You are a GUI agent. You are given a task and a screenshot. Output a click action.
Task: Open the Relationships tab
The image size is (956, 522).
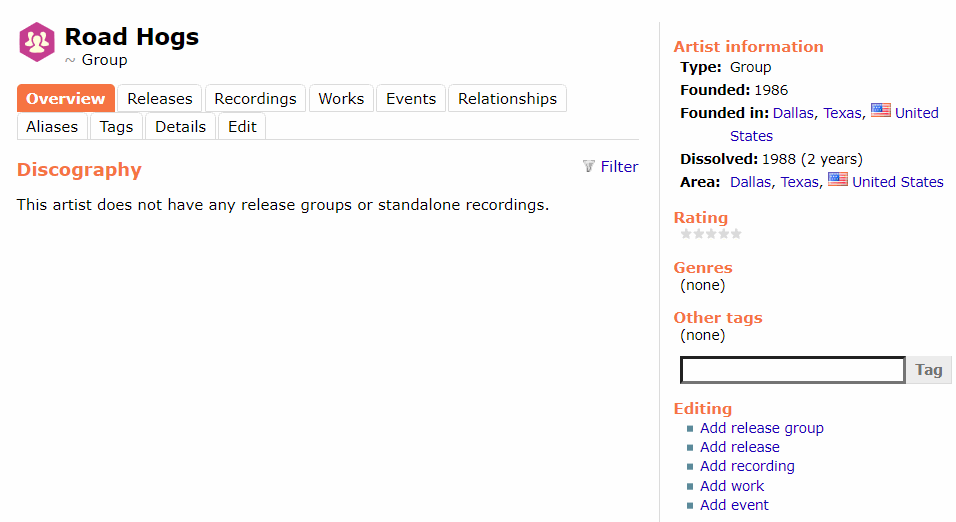(x=507, y=99)
